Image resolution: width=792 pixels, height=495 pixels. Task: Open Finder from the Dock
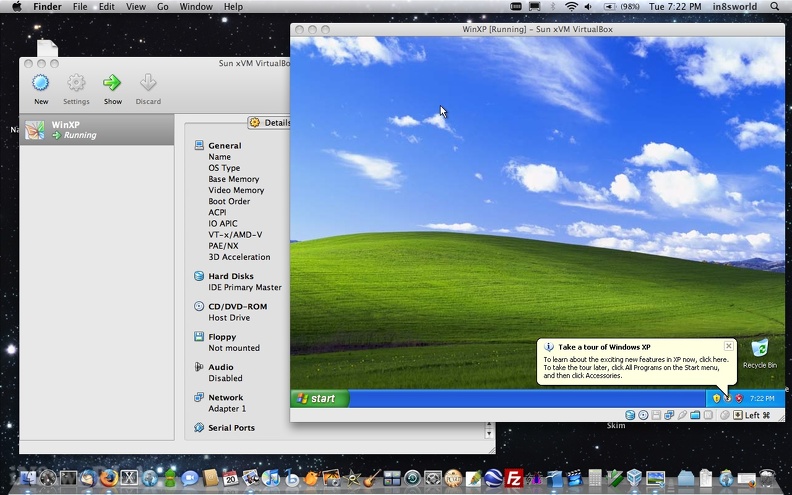[x=28, y=477]
